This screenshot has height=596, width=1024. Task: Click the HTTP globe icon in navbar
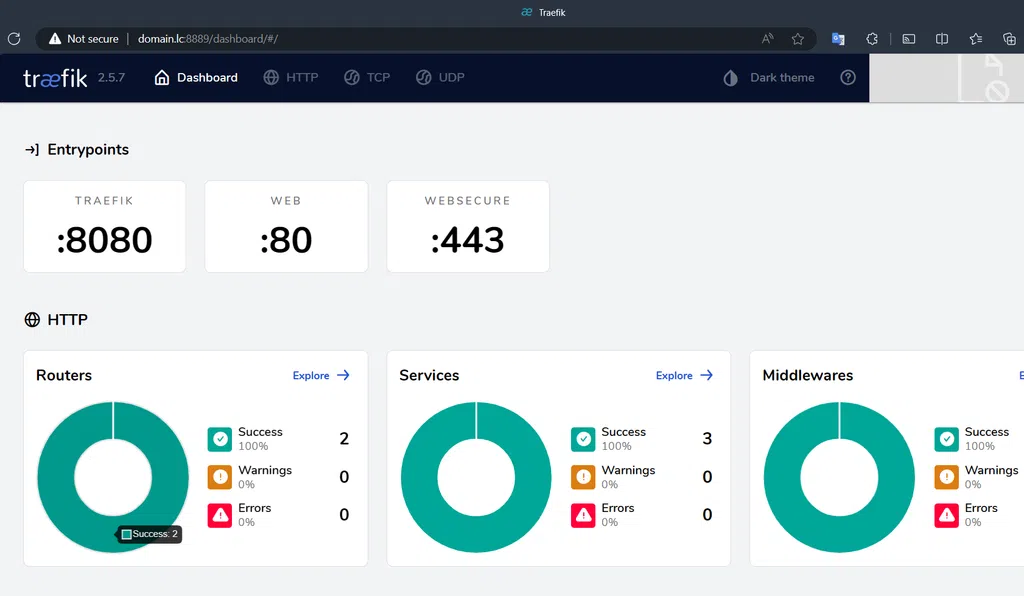271,78
